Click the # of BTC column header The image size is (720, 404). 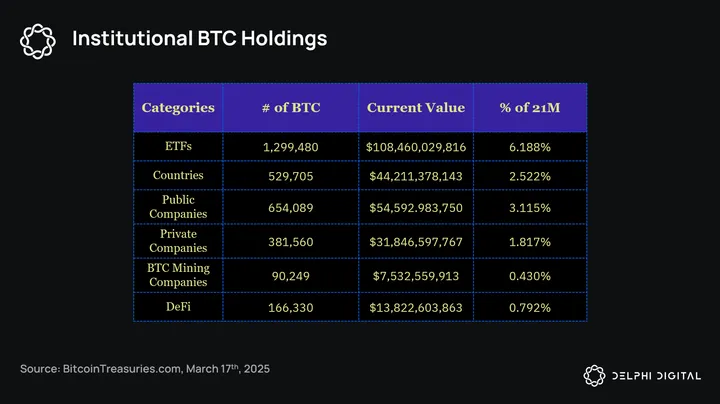(291, 107)
